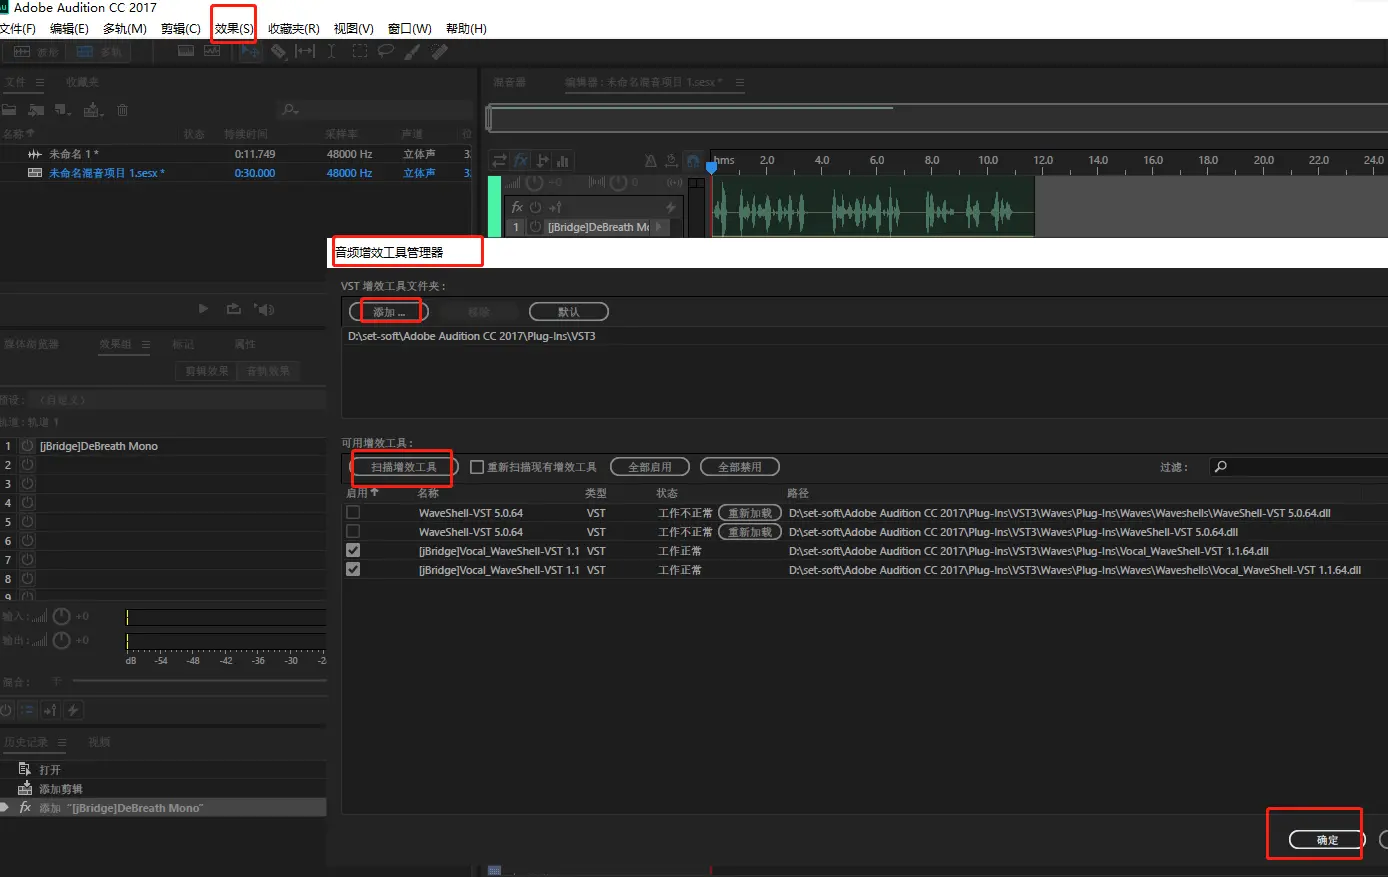Show the EQ track view
1388x877 pixels.
[x=563, y=160]
